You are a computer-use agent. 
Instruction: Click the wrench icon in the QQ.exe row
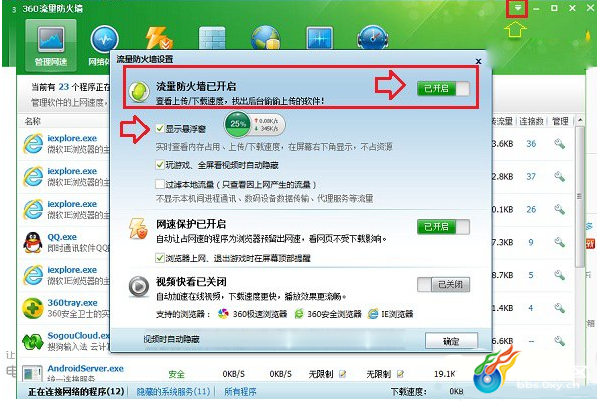[x=559, y=242]
